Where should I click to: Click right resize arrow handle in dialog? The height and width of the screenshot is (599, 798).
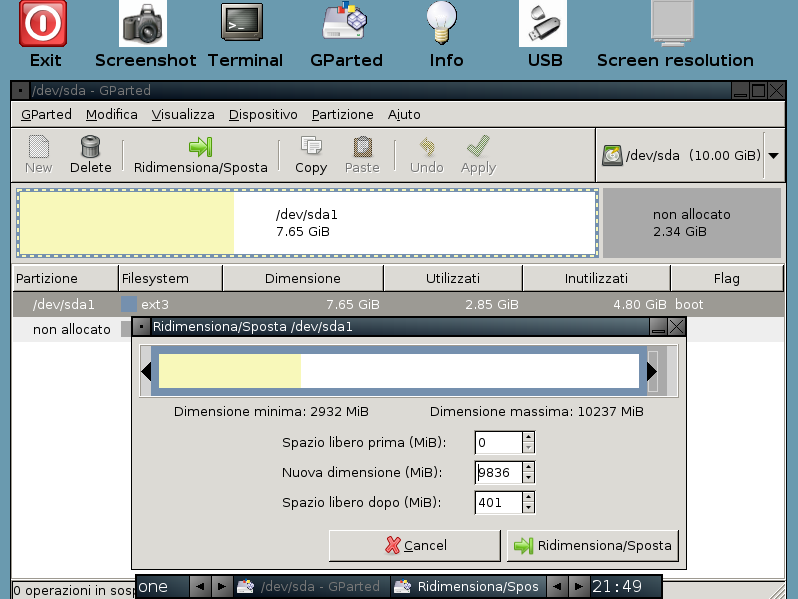pos(652,372)
